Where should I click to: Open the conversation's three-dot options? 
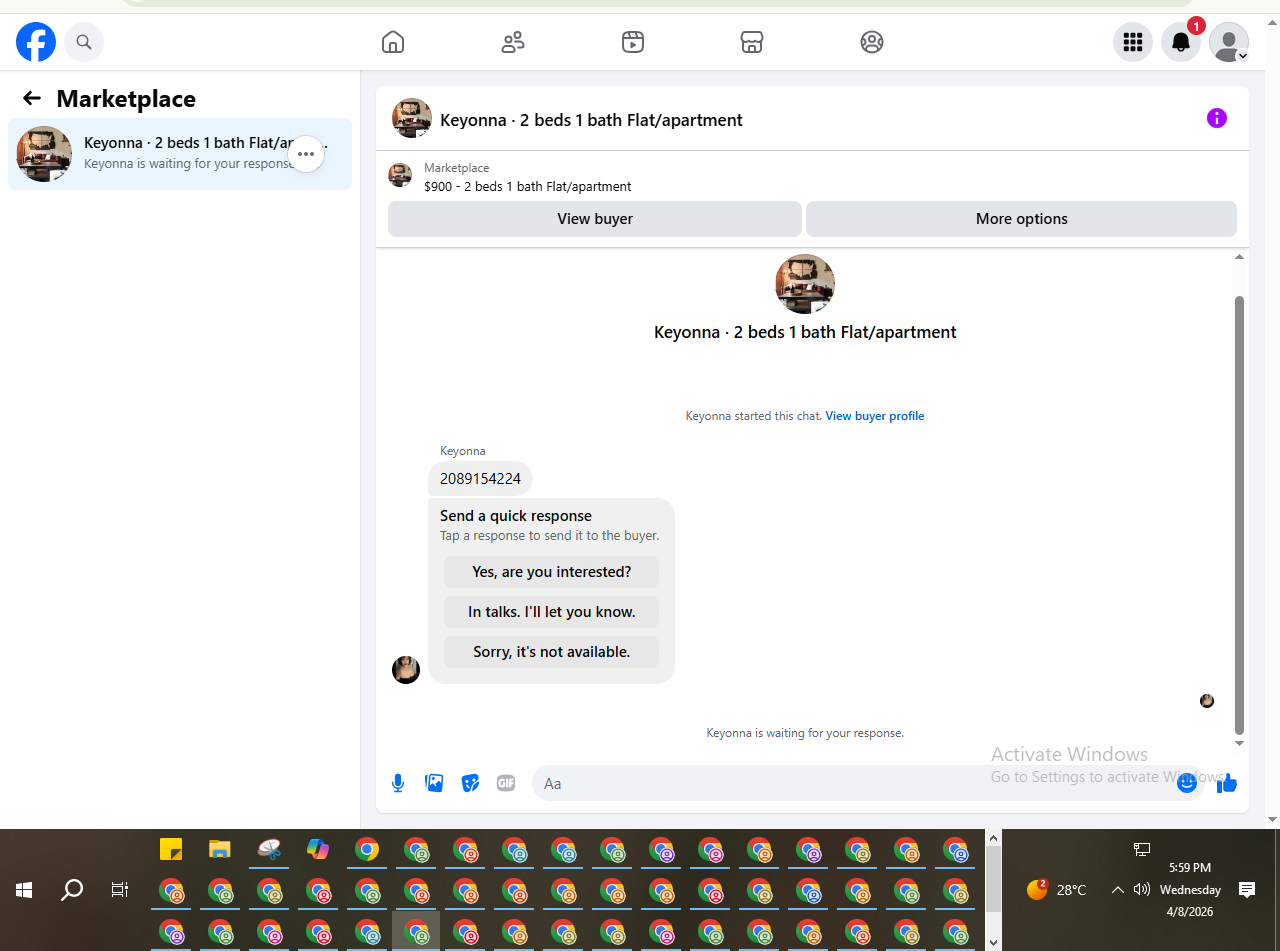point(306,154)
